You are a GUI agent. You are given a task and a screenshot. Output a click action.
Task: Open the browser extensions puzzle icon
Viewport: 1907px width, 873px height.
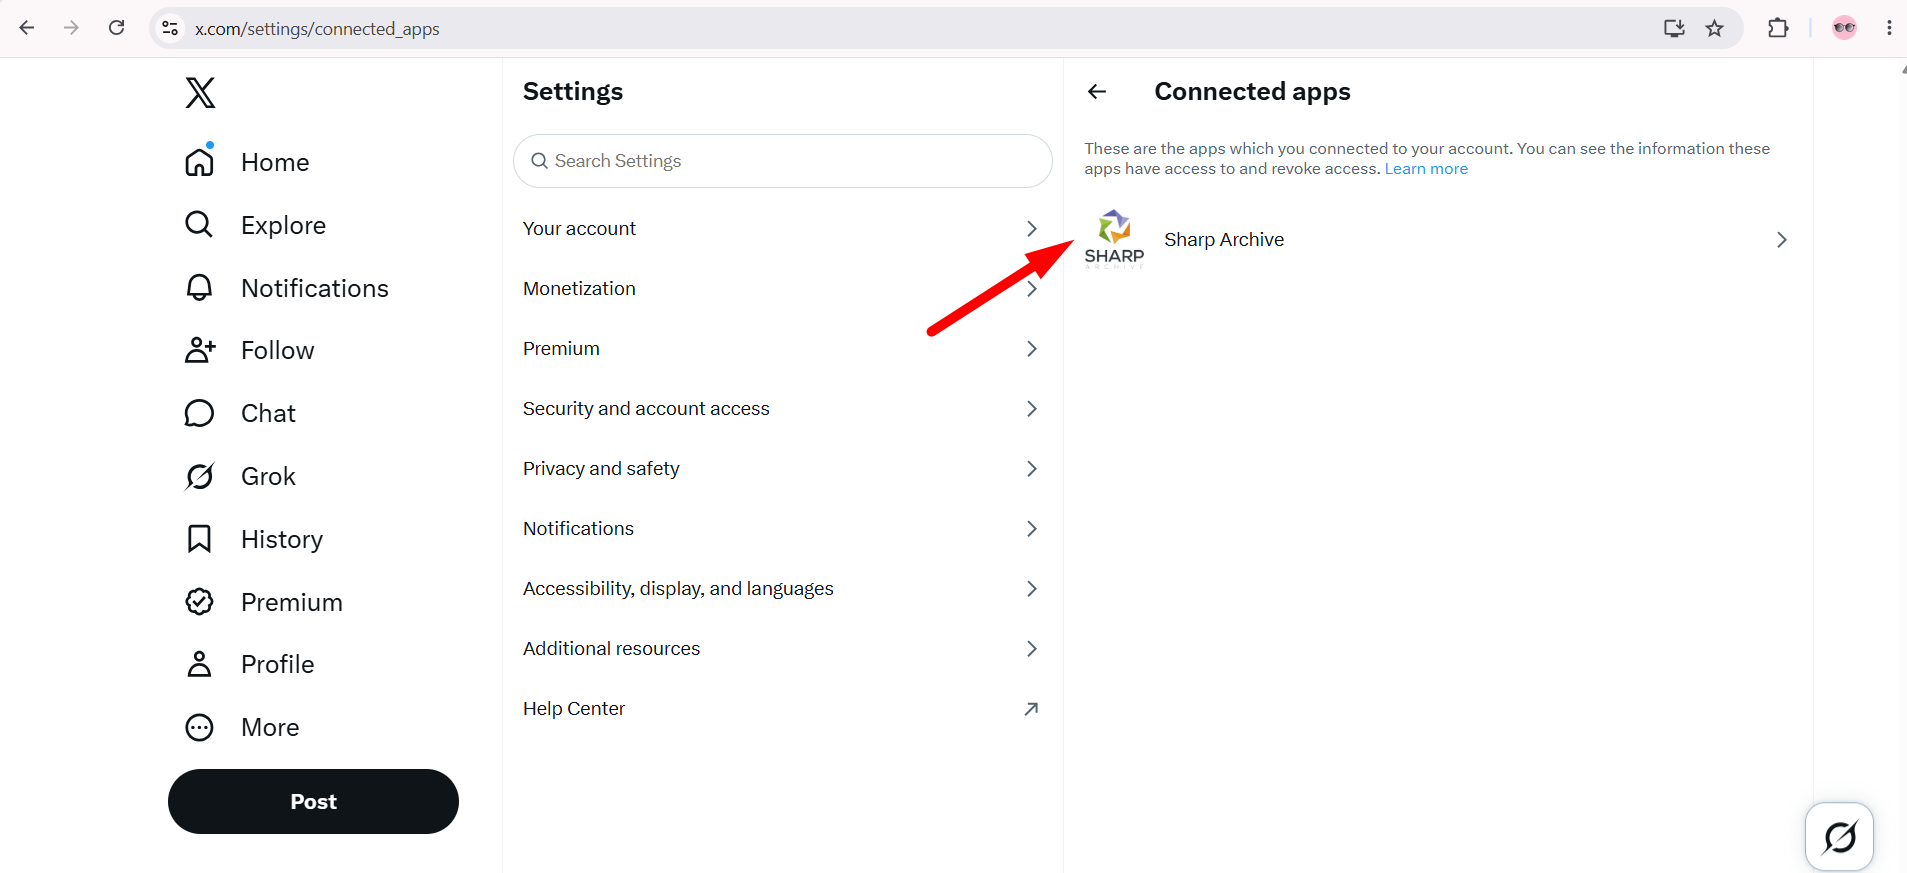point(1778,28)
